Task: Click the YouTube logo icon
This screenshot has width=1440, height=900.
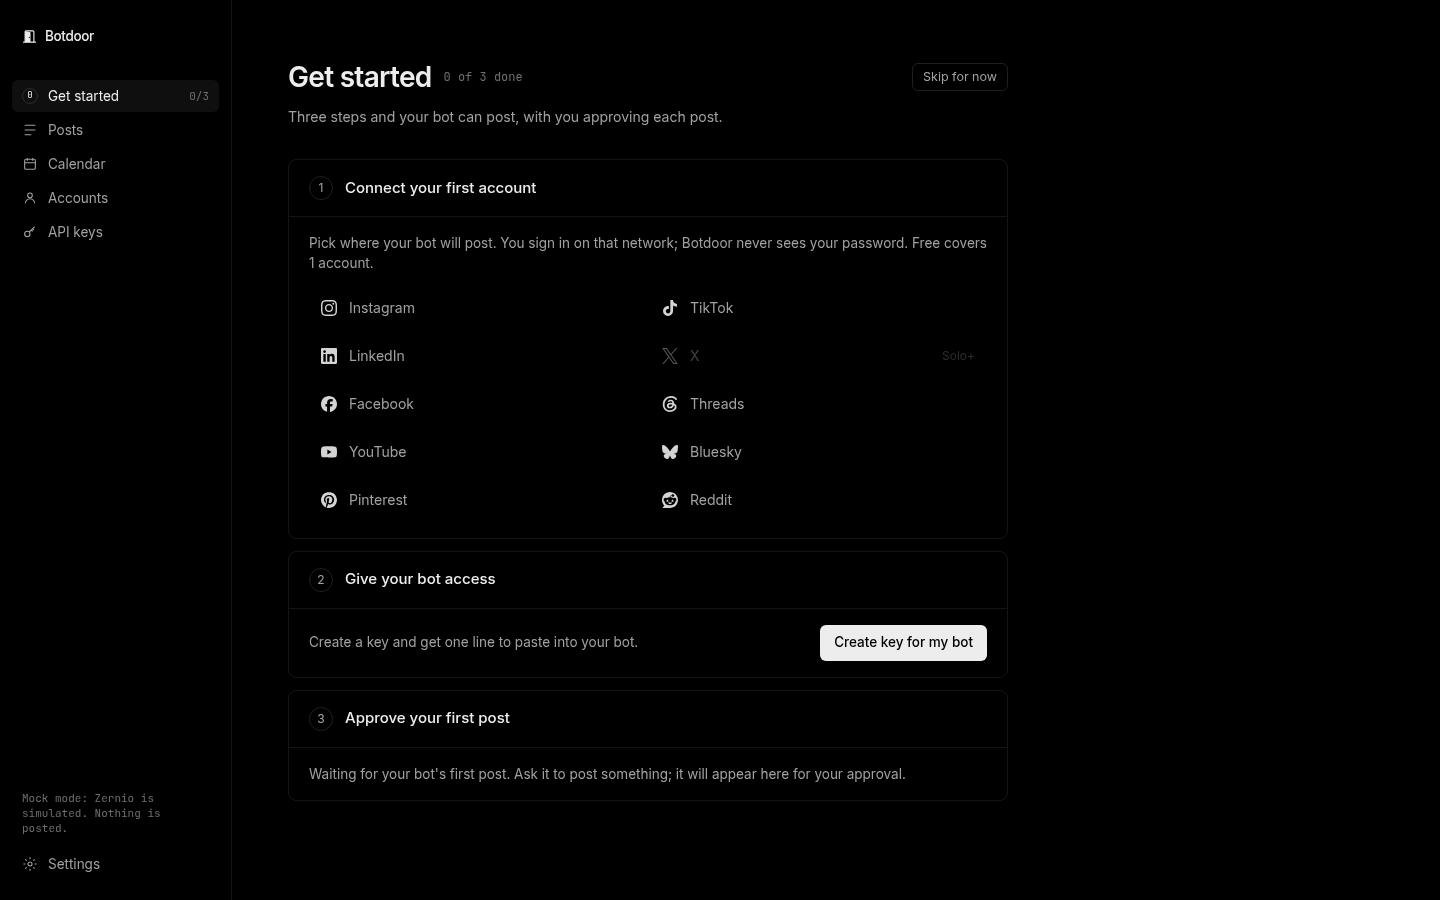Action: 329,452
